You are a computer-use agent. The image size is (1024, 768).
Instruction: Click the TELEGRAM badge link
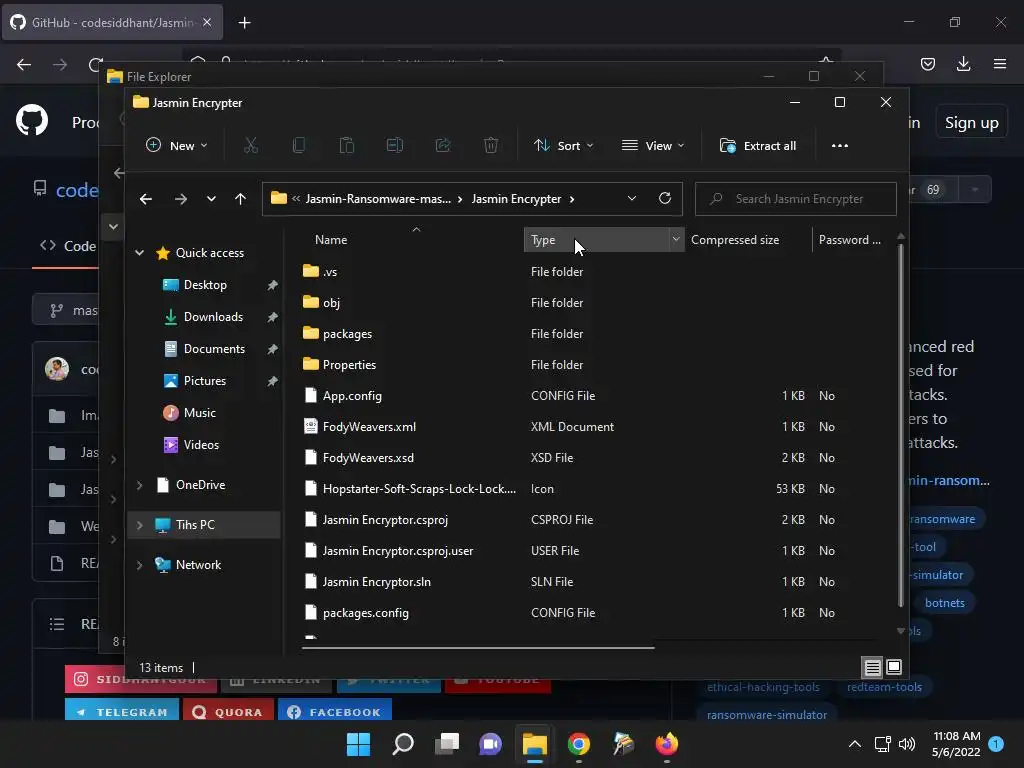[x=121, y=712]
